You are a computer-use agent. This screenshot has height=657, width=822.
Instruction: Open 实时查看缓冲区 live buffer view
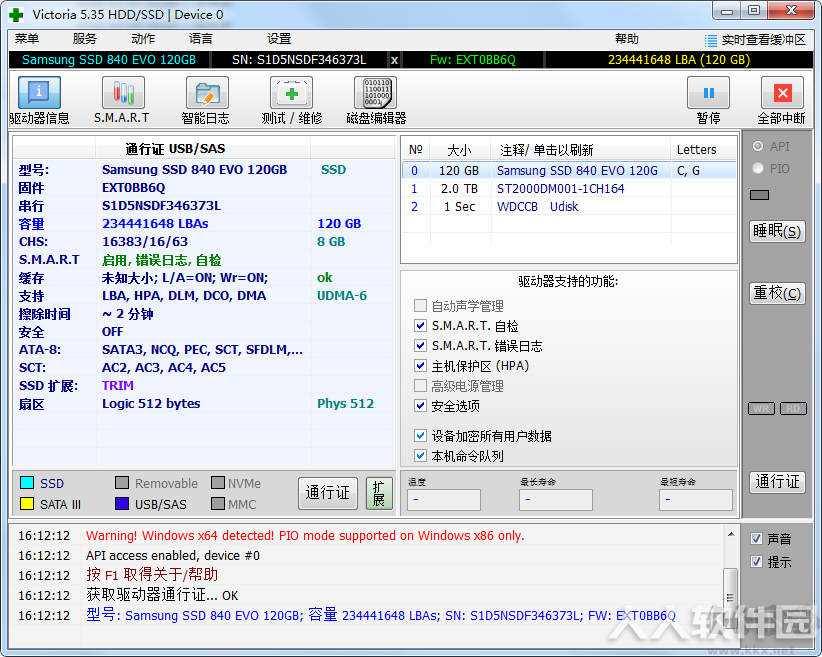coord(755,40)
